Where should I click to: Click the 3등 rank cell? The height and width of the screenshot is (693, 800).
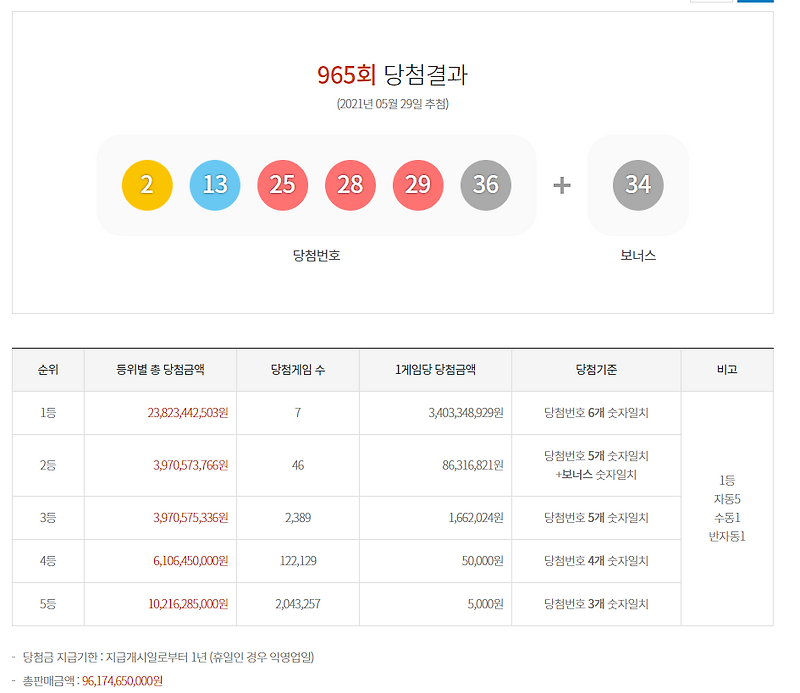[48, 518]
